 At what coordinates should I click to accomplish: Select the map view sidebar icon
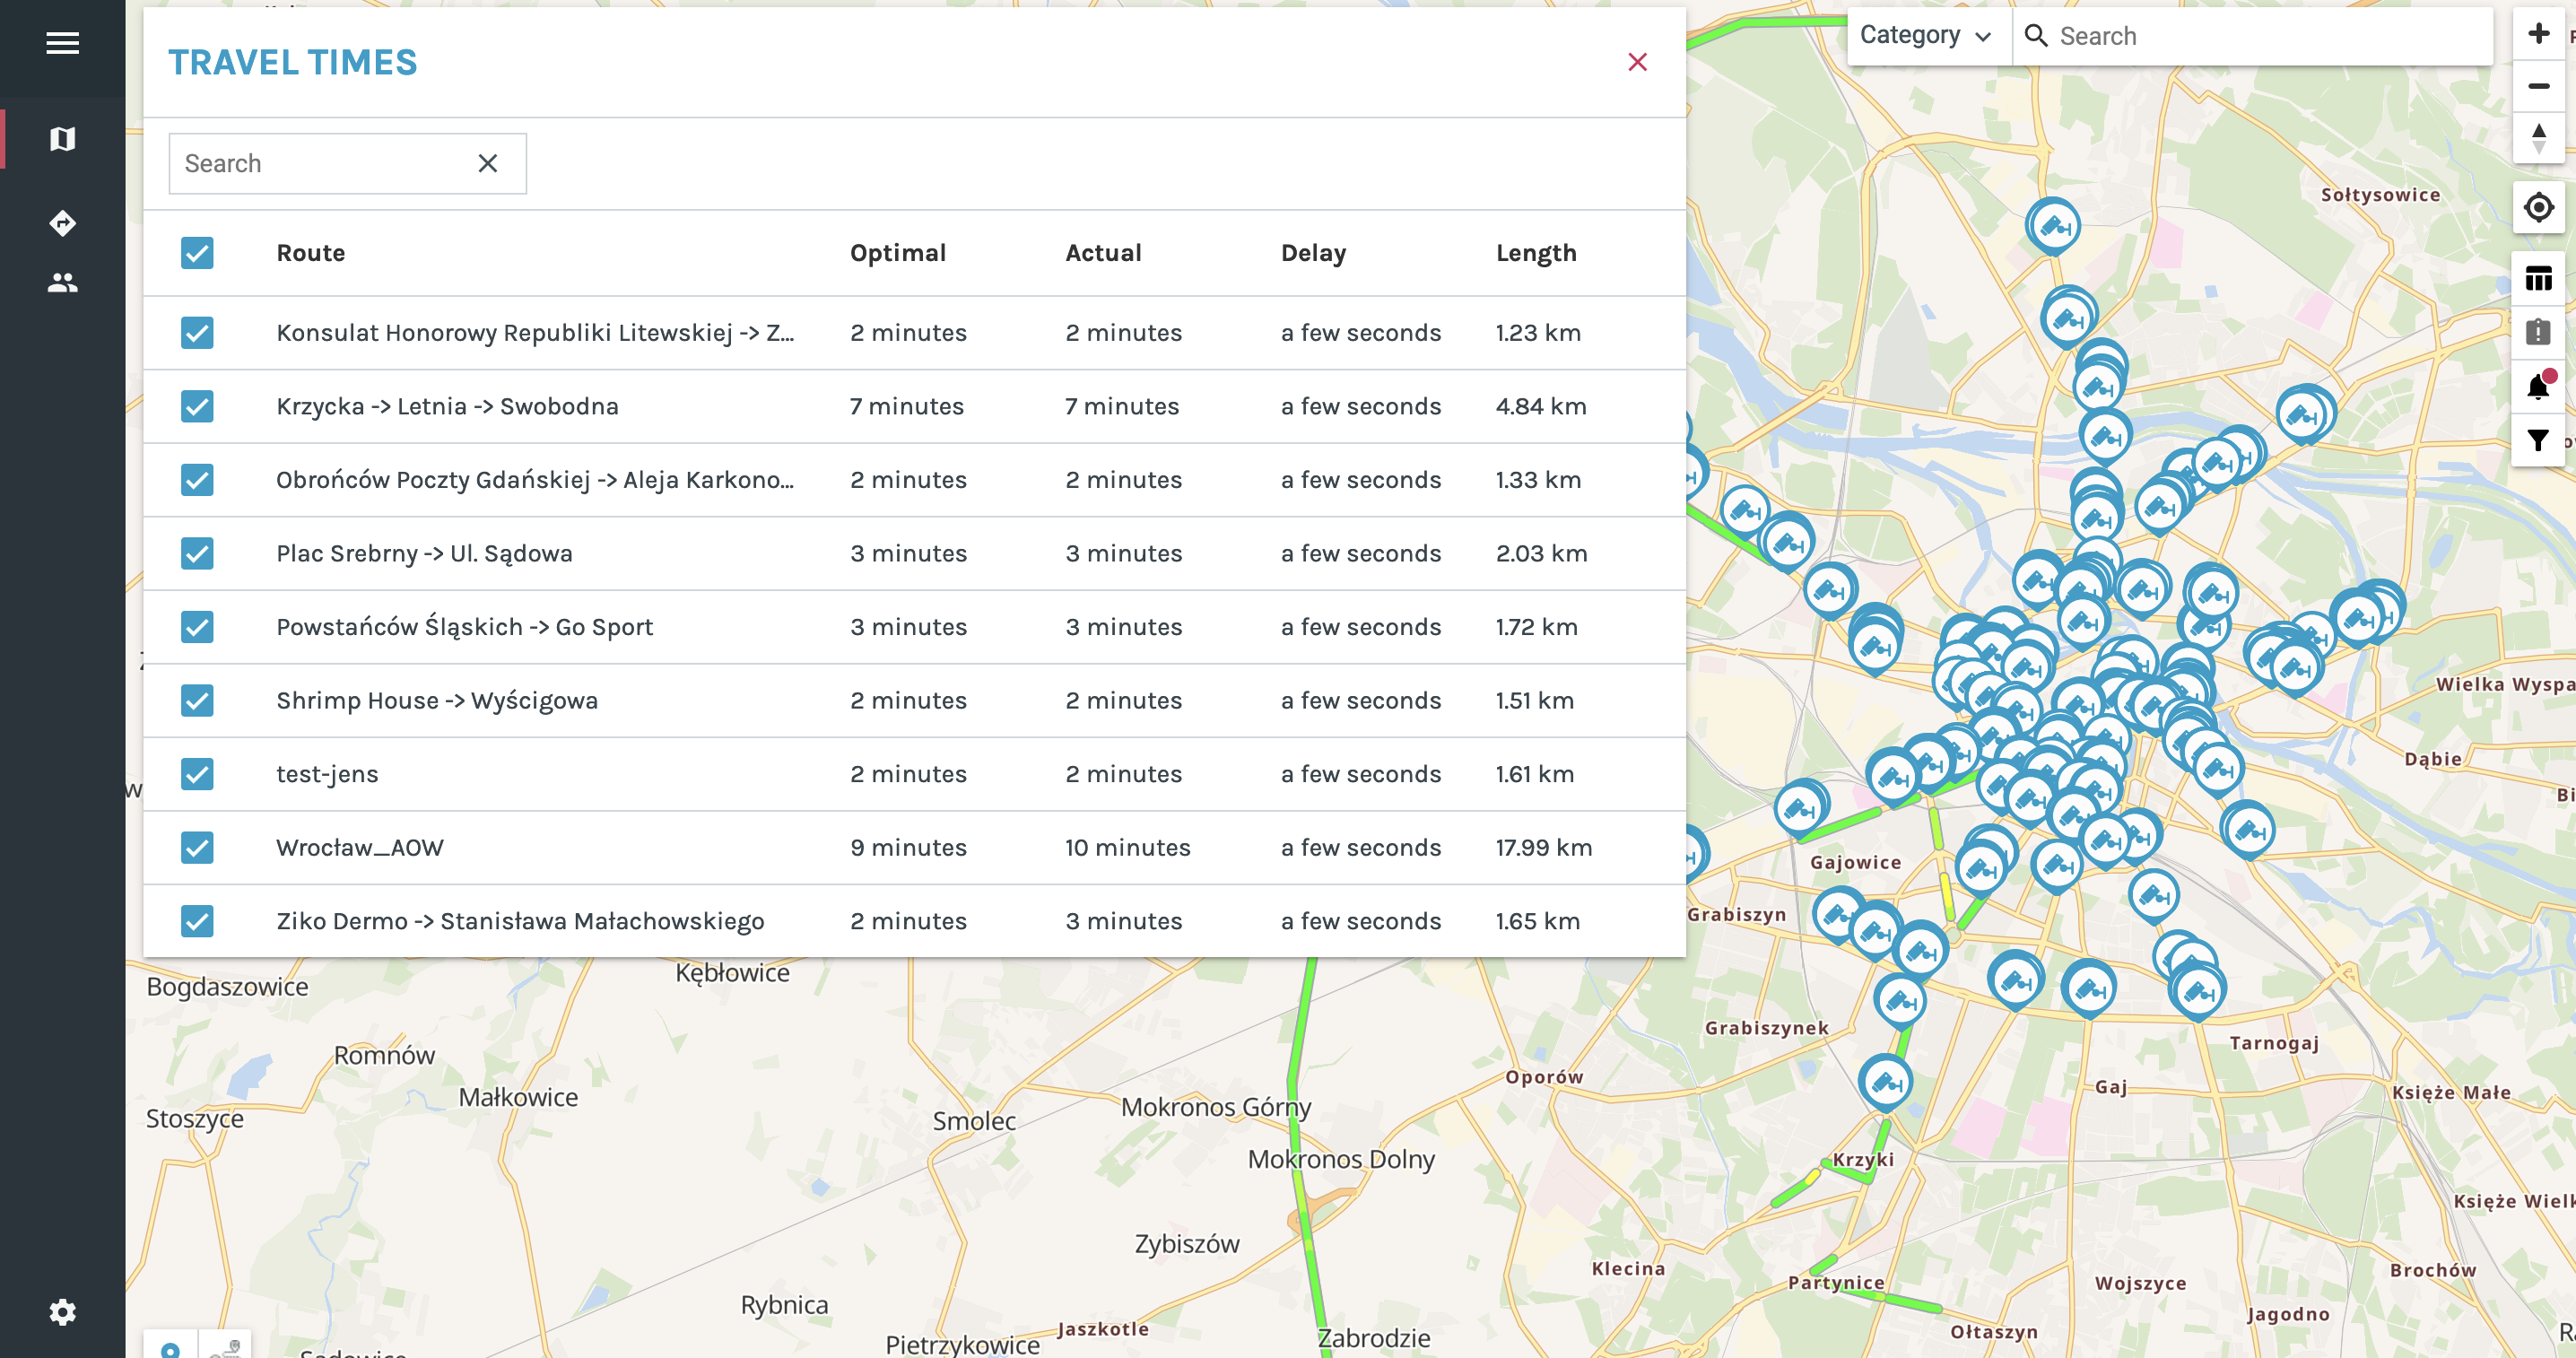(x=62, y=139)
